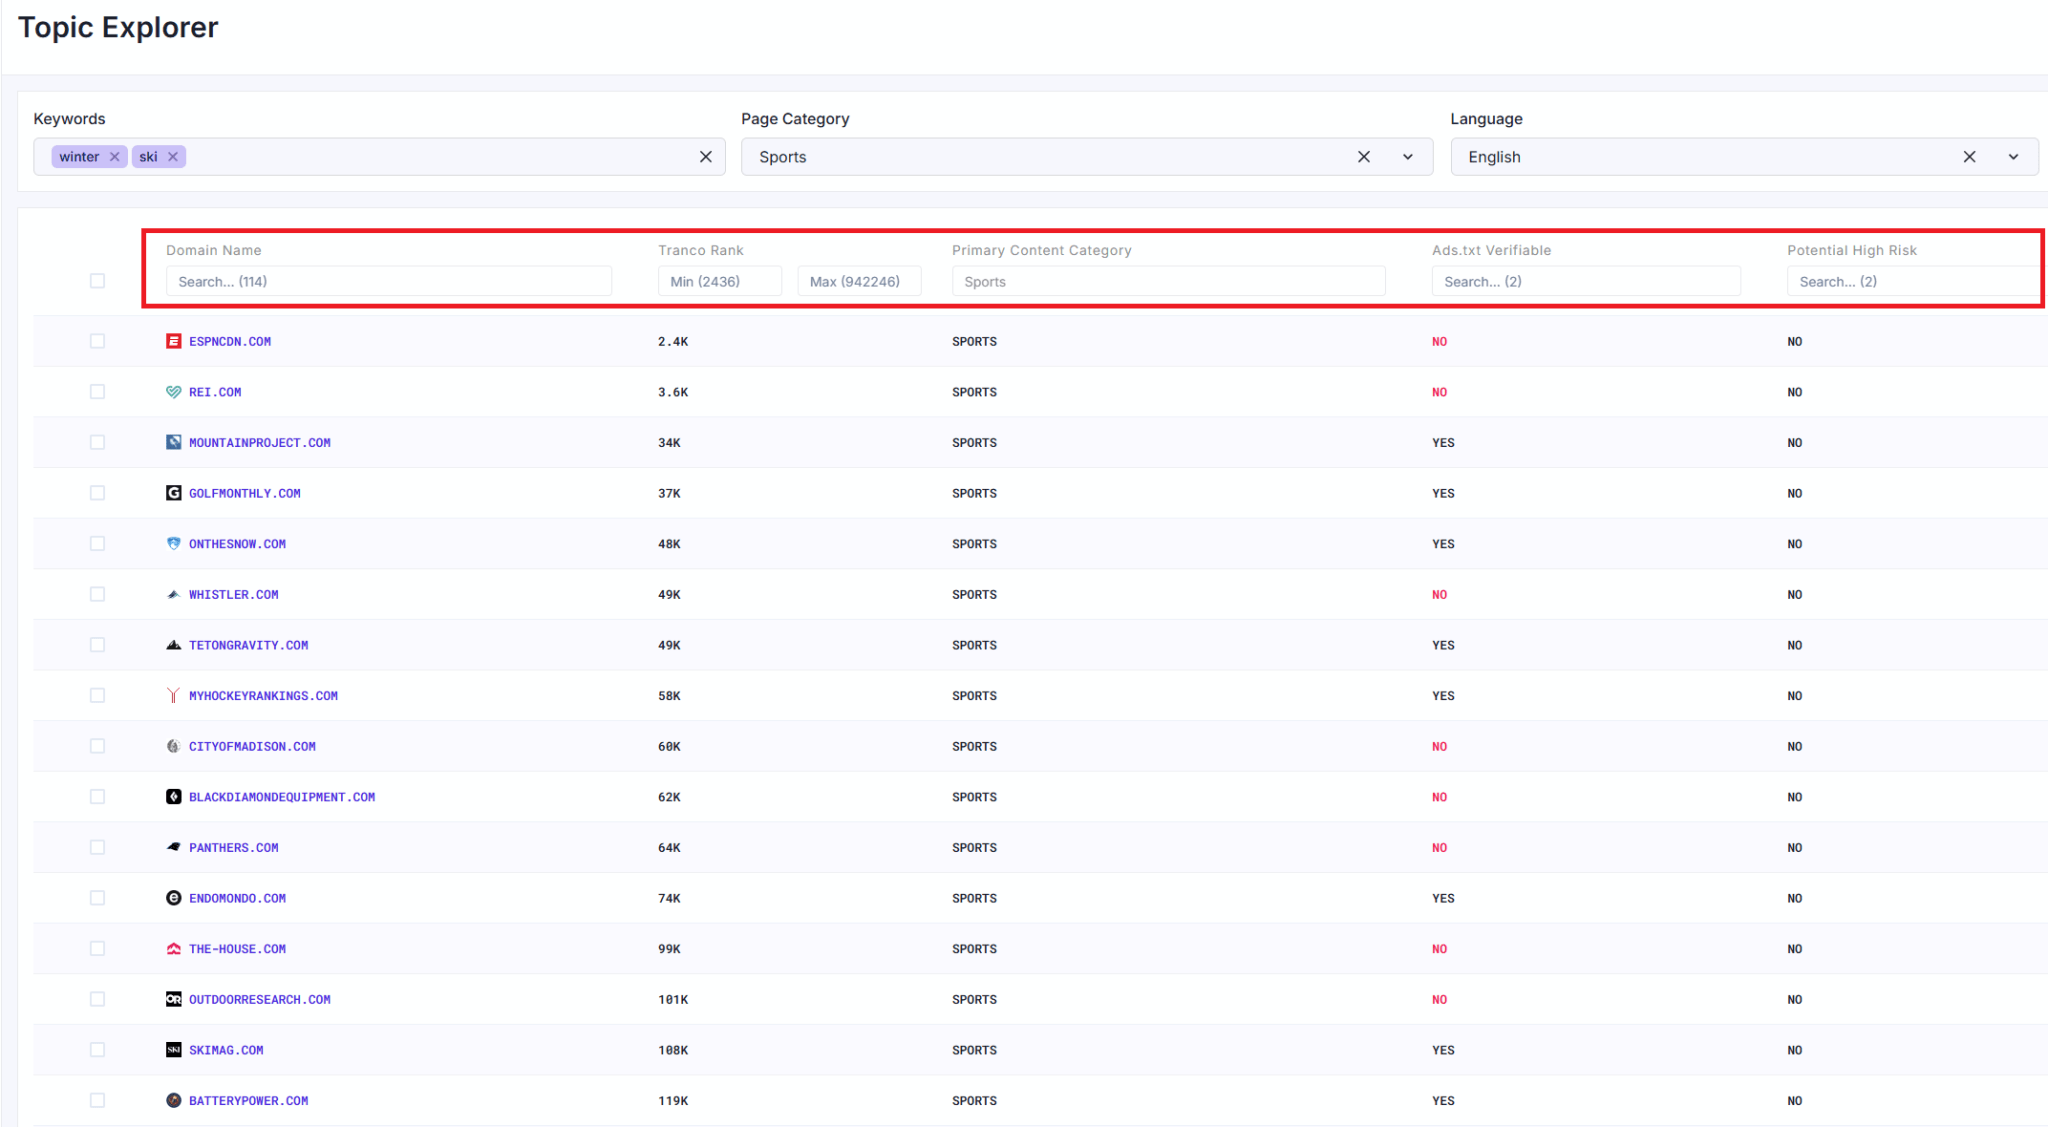The width and height of the screenshot is (2048, 1127).
Task: Click the GOLFMONTHLY.COM favicon
Action: tap(174, 493)
